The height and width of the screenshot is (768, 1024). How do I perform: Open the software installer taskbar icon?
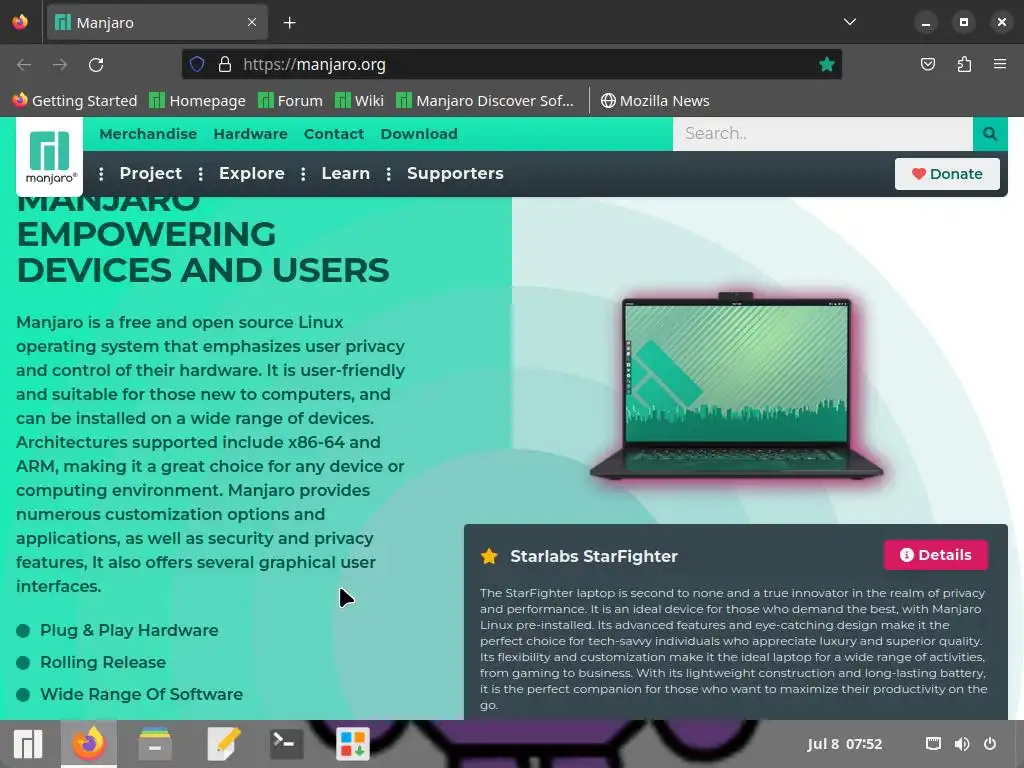click(x=353, y=744)
